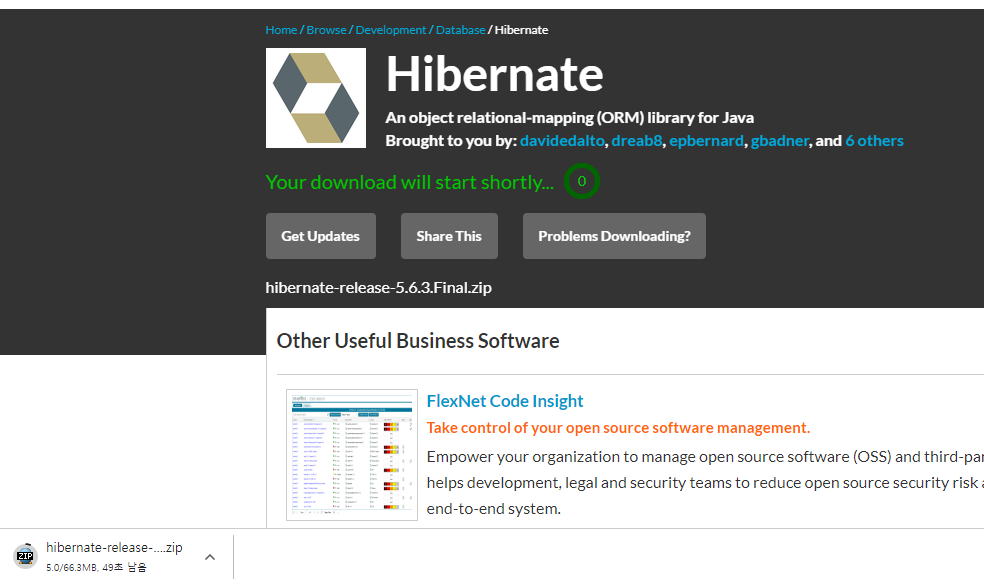Click the 'Take control of your open source' tagline
This screenshot has width=984, height=585.
(618, 428)
